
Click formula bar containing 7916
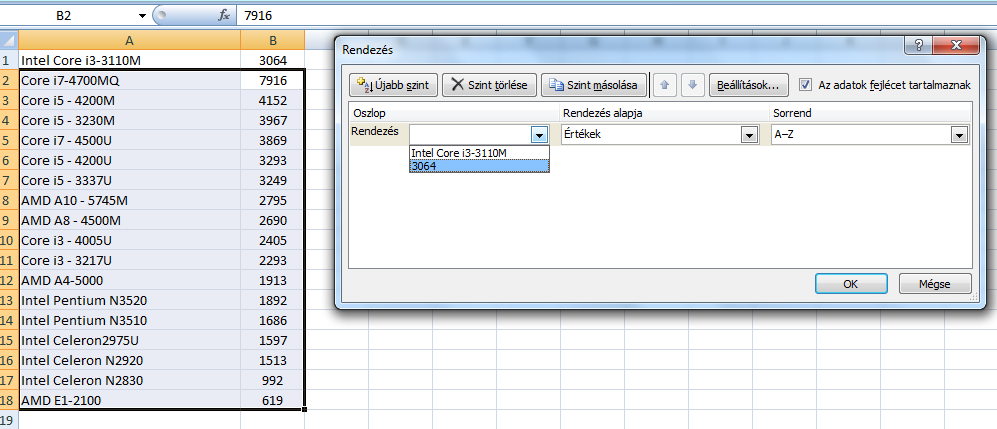coord(615,16)
